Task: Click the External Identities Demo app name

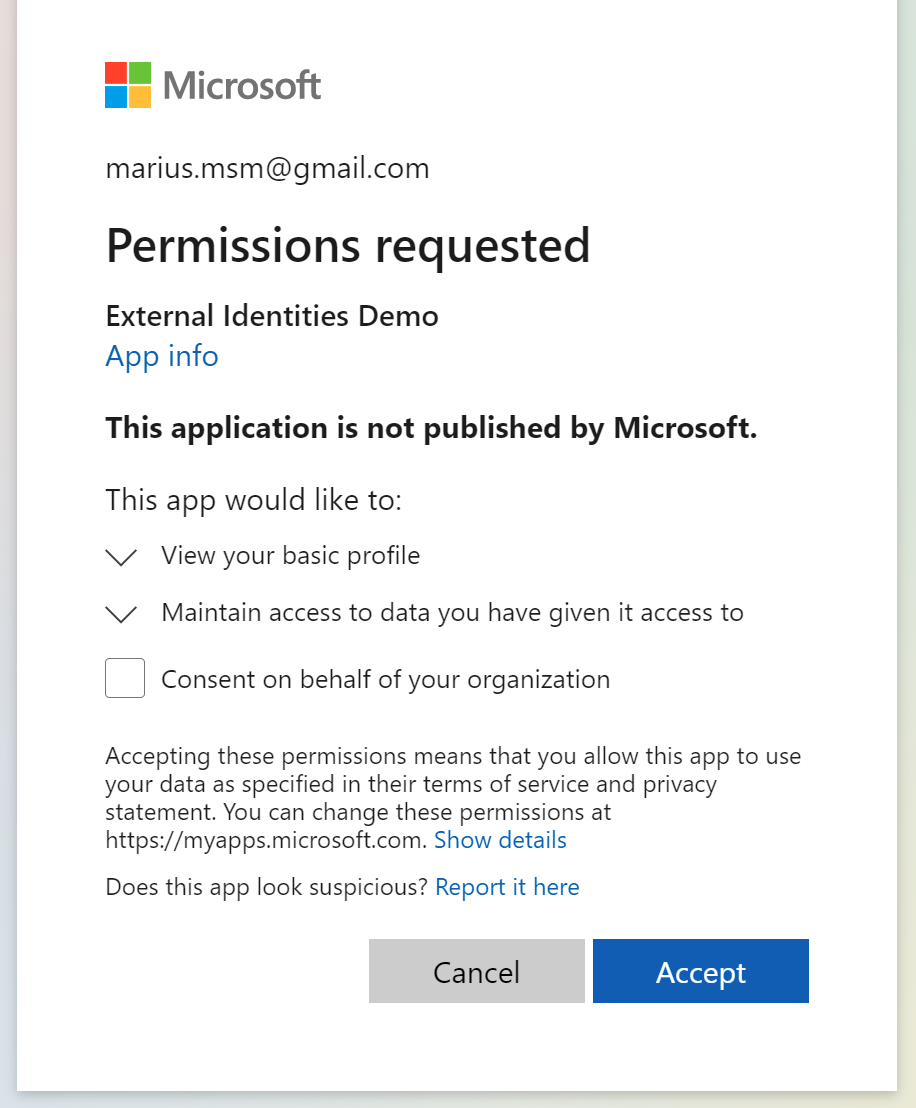Action: 272,317
